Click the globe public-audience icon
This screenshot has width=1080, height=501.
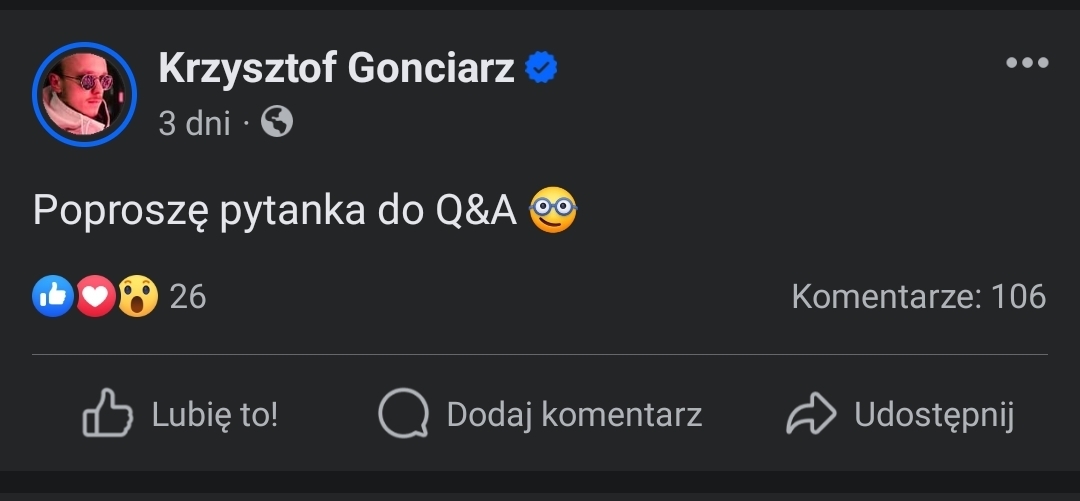[277, 123]
